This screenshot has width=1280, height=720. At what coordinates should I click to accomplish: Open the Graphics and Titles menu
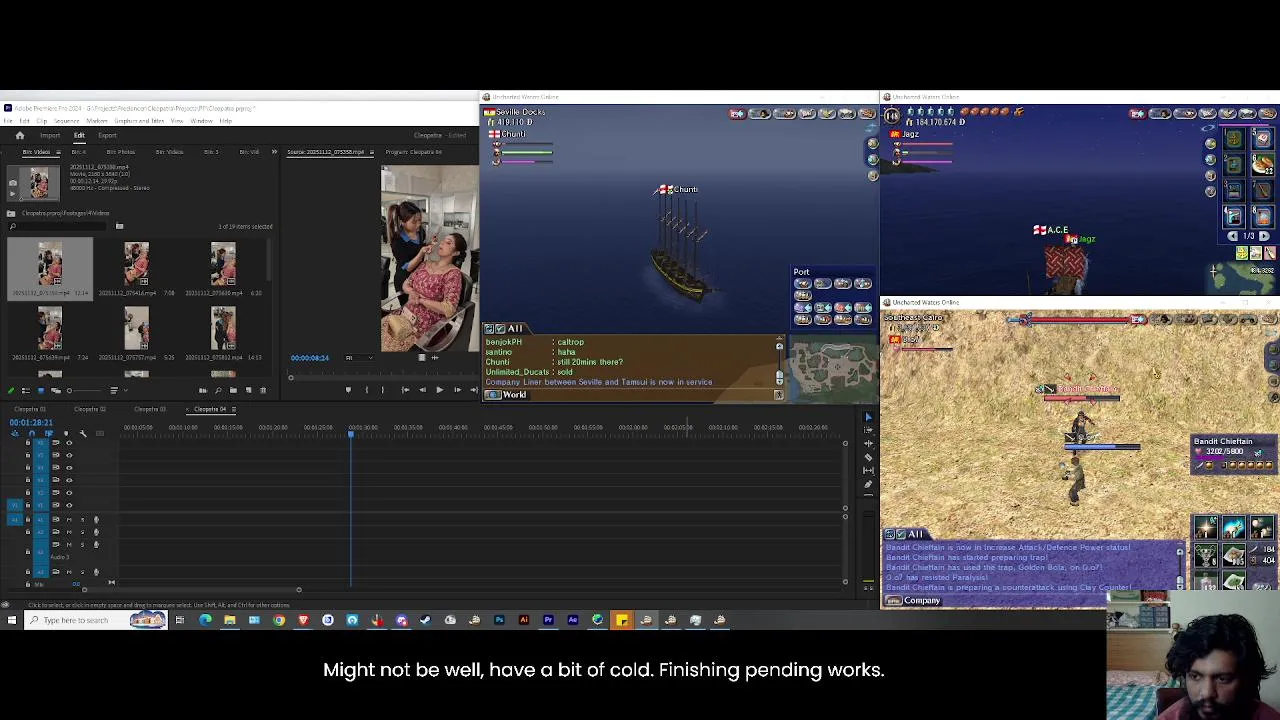click(x=139, y=121)
